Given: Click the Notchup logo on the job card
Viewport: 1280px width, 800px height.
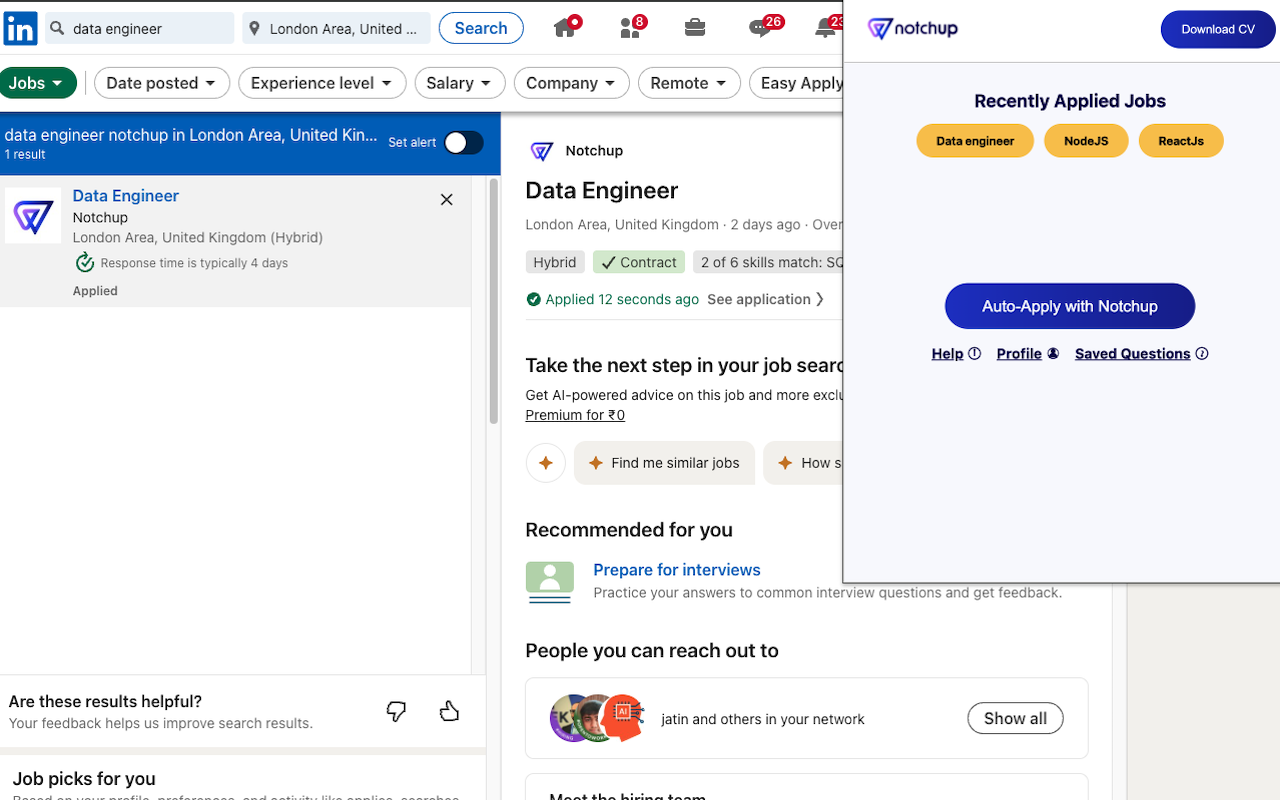Looking at the screenshot, I should tap(33, 216).
